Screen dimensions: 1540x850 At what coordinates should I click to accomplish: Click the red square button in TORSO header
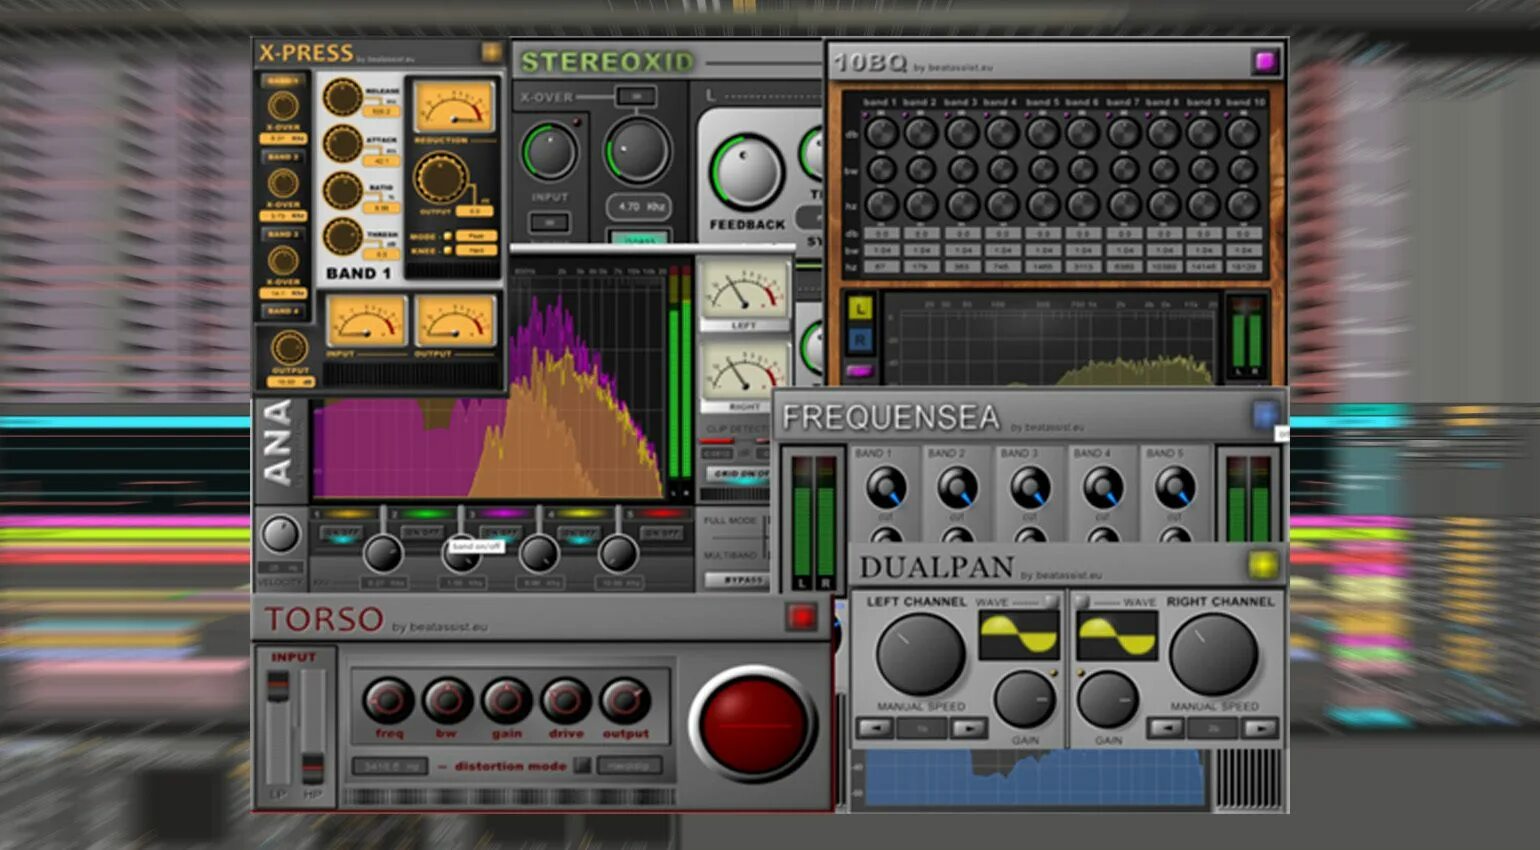[x=801, y=617]
